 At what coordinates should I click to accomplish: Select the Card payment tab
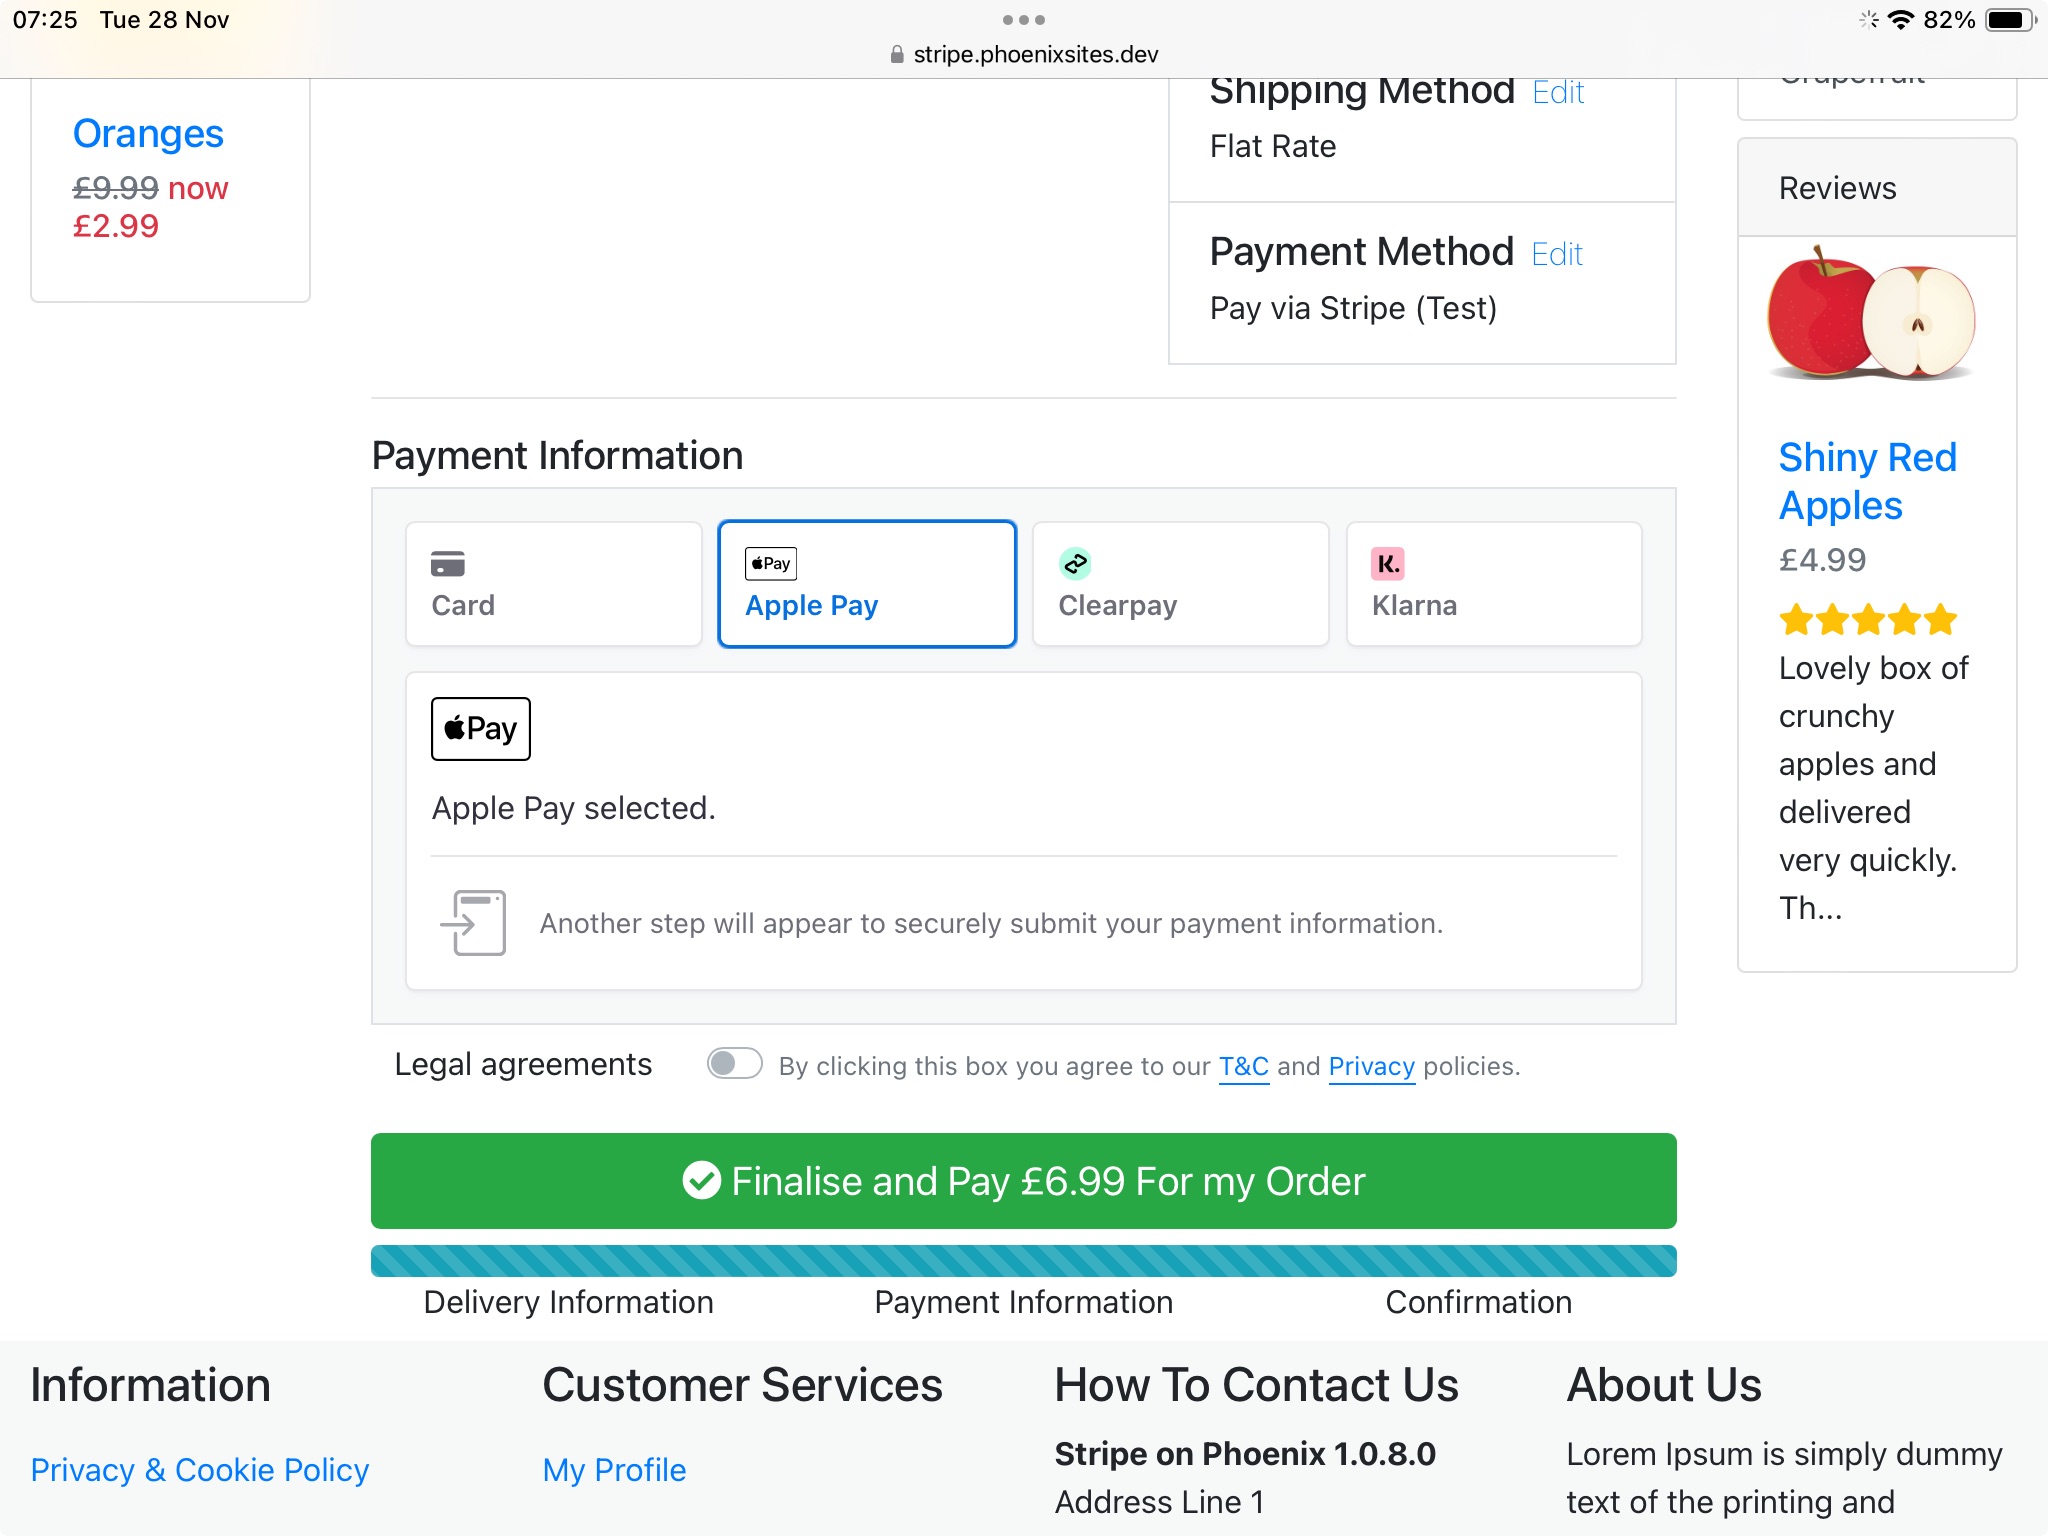[x=554, y=584]
